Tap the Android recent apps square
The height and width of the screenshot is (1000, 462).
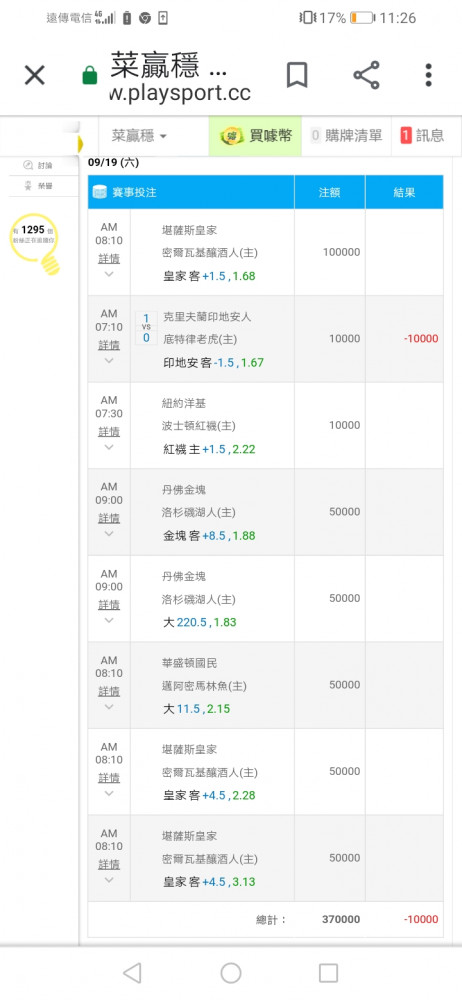tap(328, 973)
